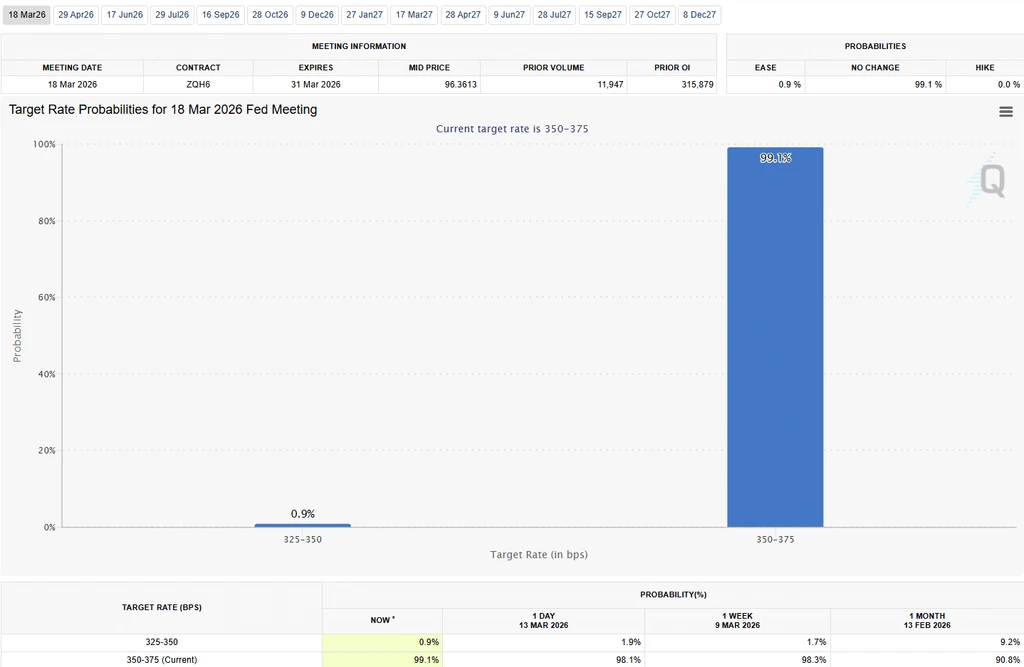View the 9 Dec26 meeting tab

tap(317, 14)
